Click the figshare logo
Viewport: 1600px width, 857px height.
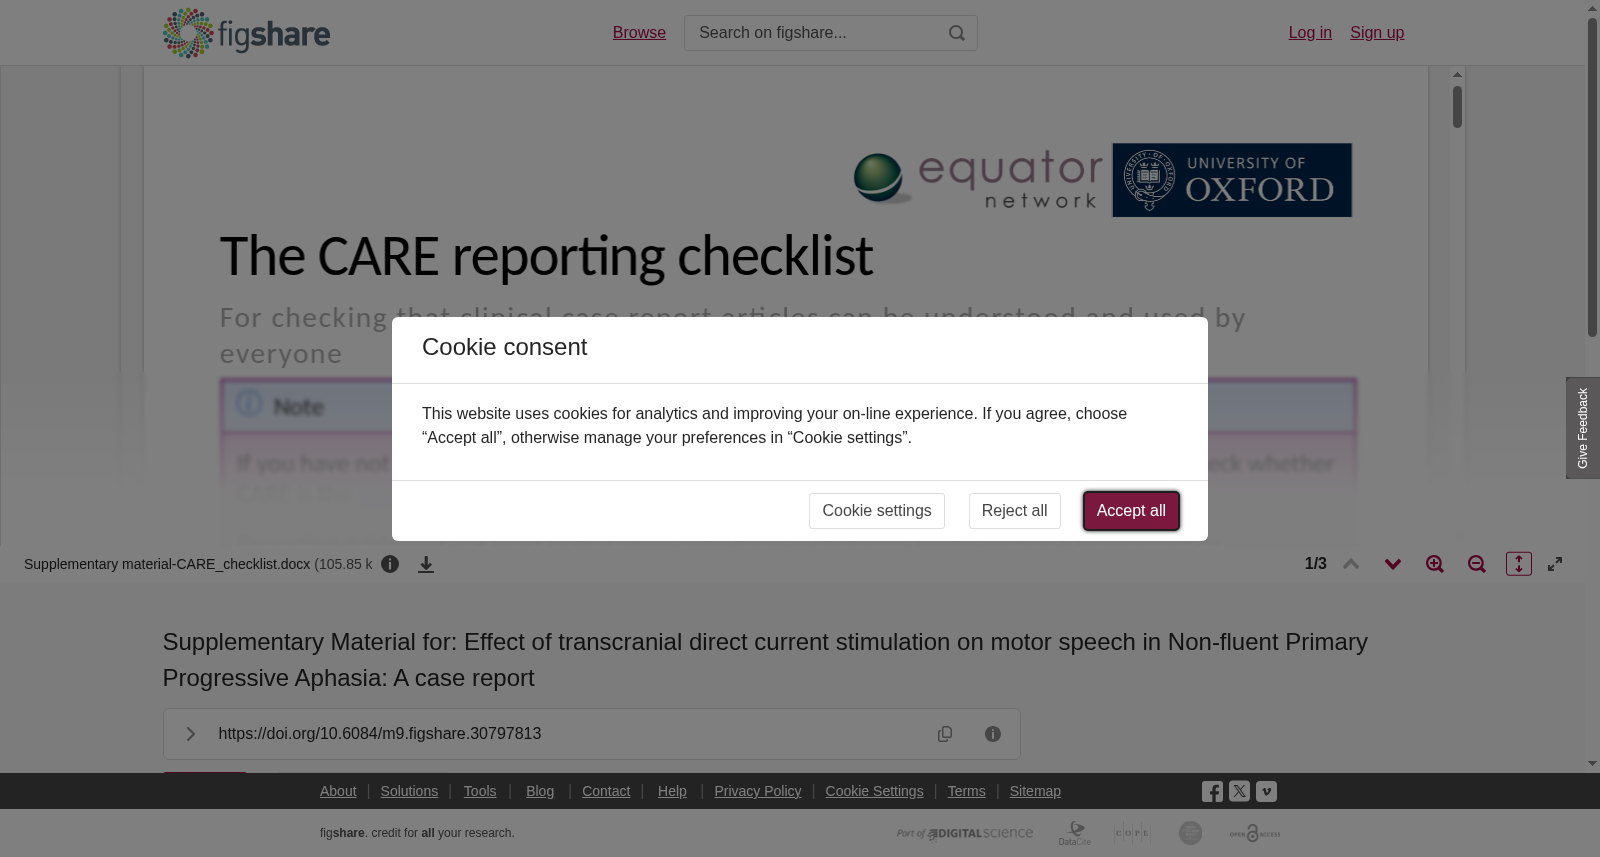(246, 33)
